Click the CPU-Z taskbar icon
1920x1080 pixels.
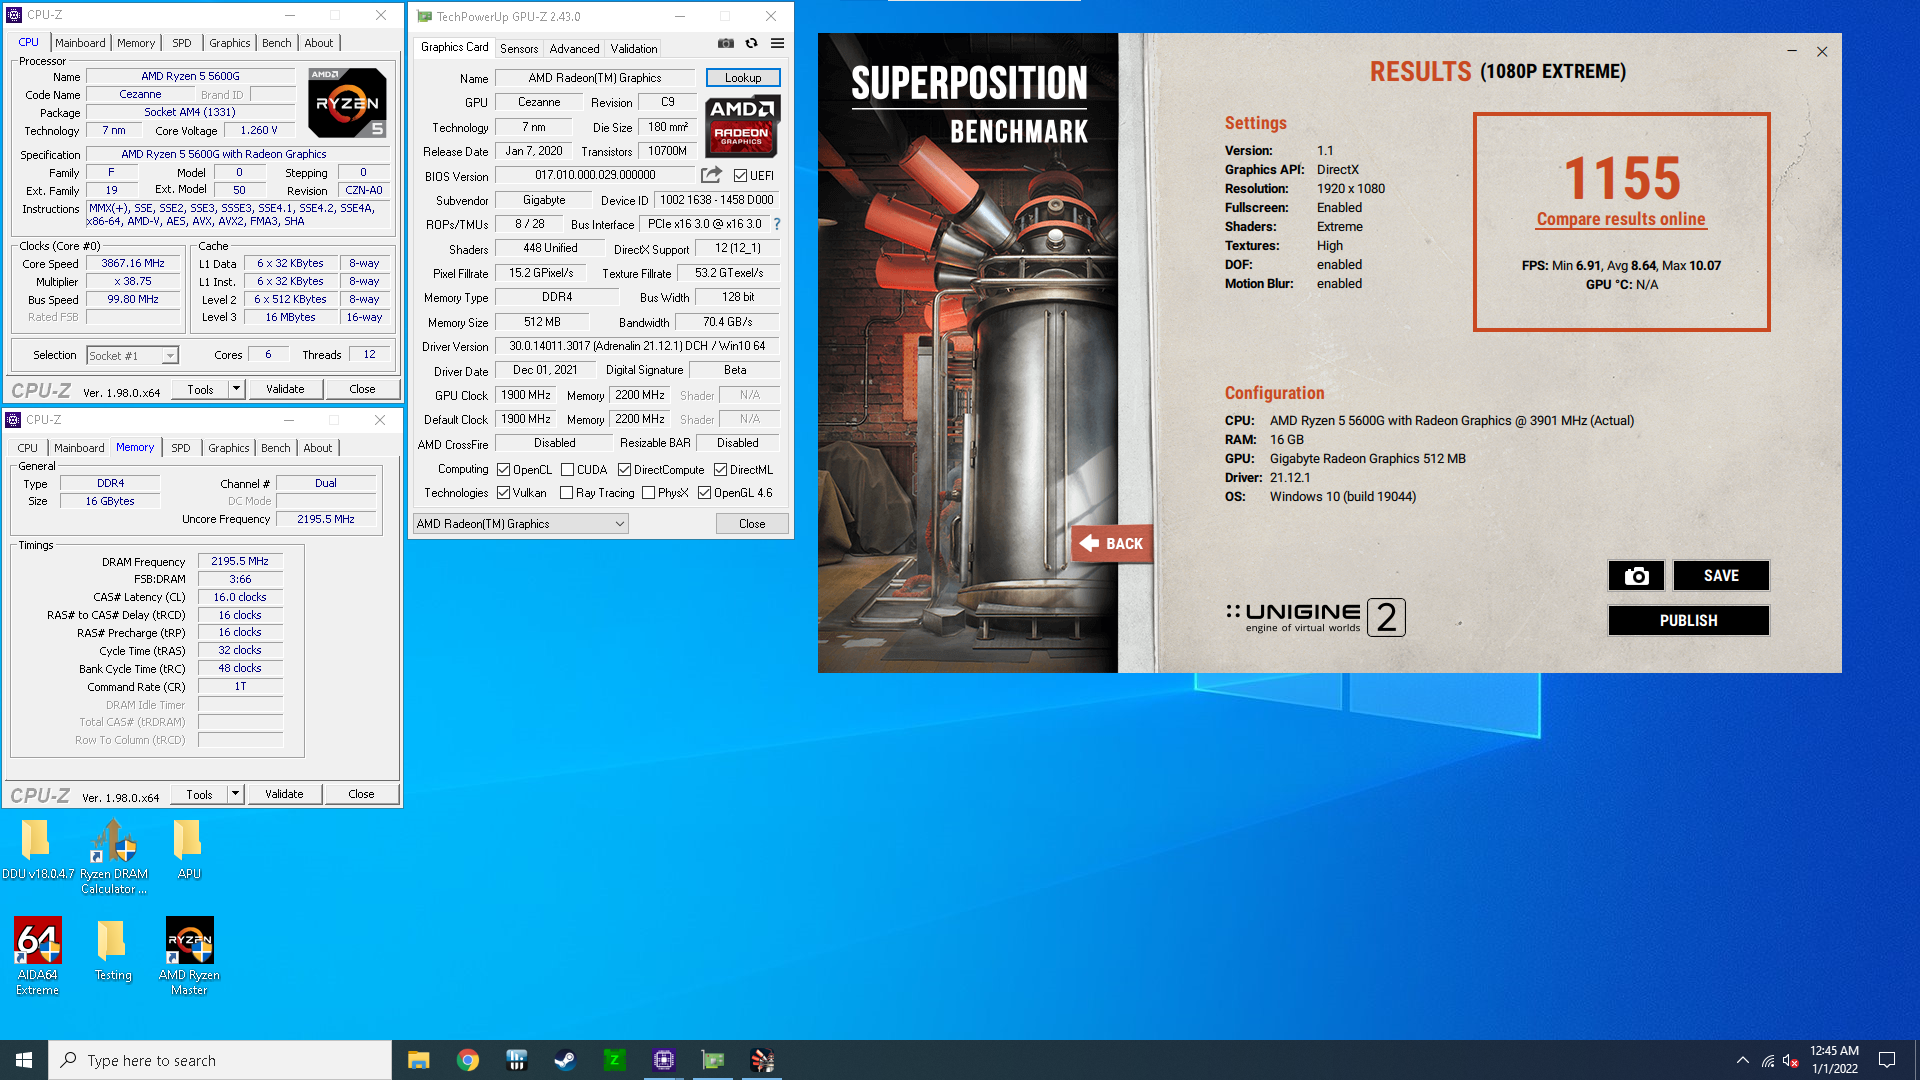click(x=663, y=1060)
